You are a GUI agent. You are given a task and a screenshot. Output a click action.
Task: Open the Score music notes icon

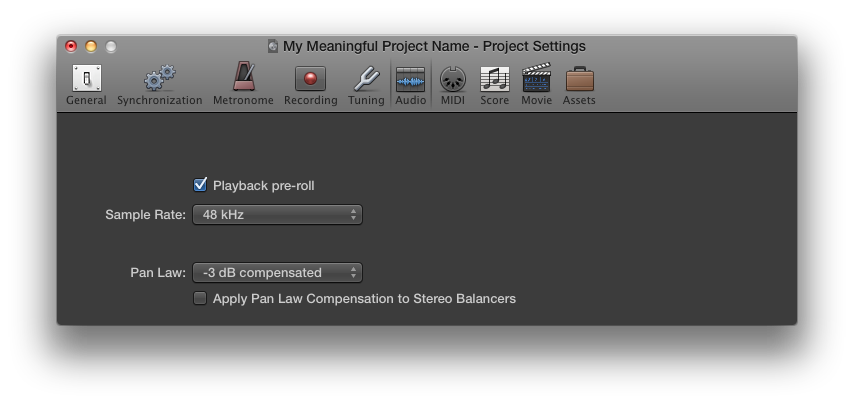(x=495, y=79)
